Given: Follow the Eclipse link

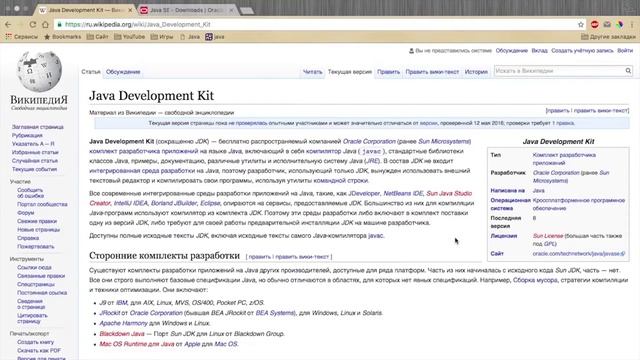Looking at the screenshot, I should (x=210, y=203).
